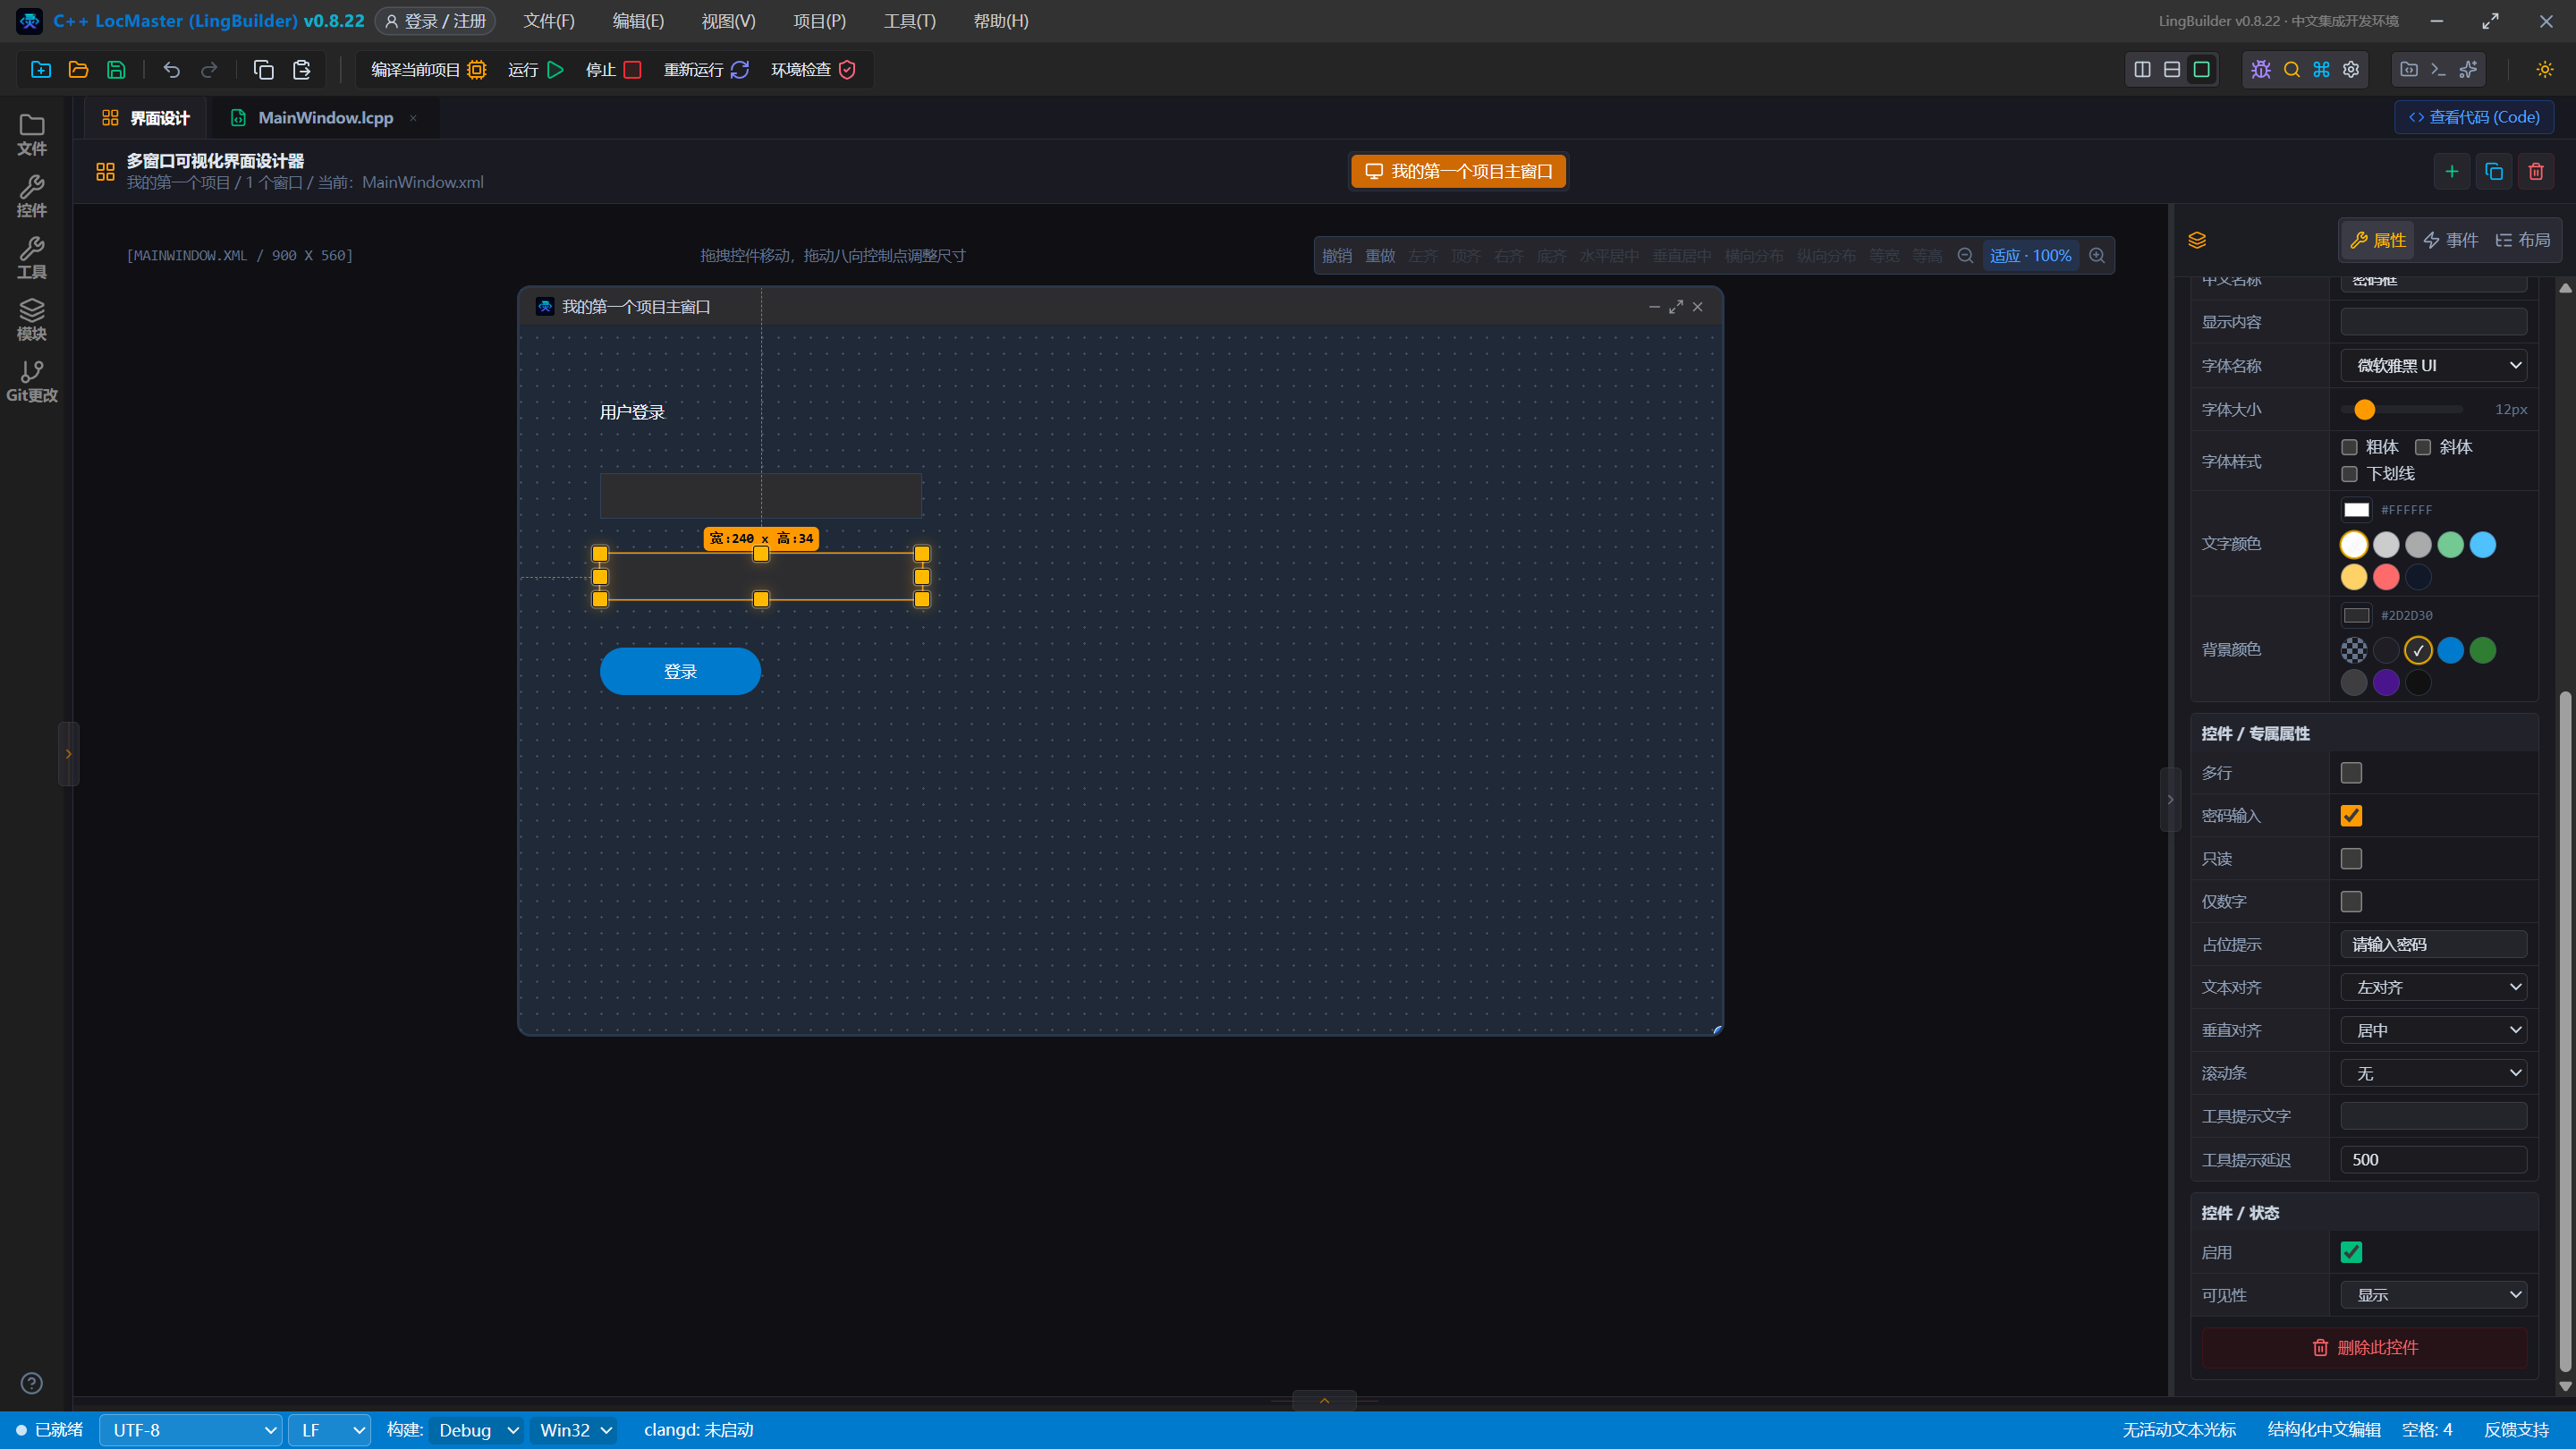The image size is (2576, 1449).
Task: Enable the 斜体 checkbox
Action: [x=2423, y=447]
